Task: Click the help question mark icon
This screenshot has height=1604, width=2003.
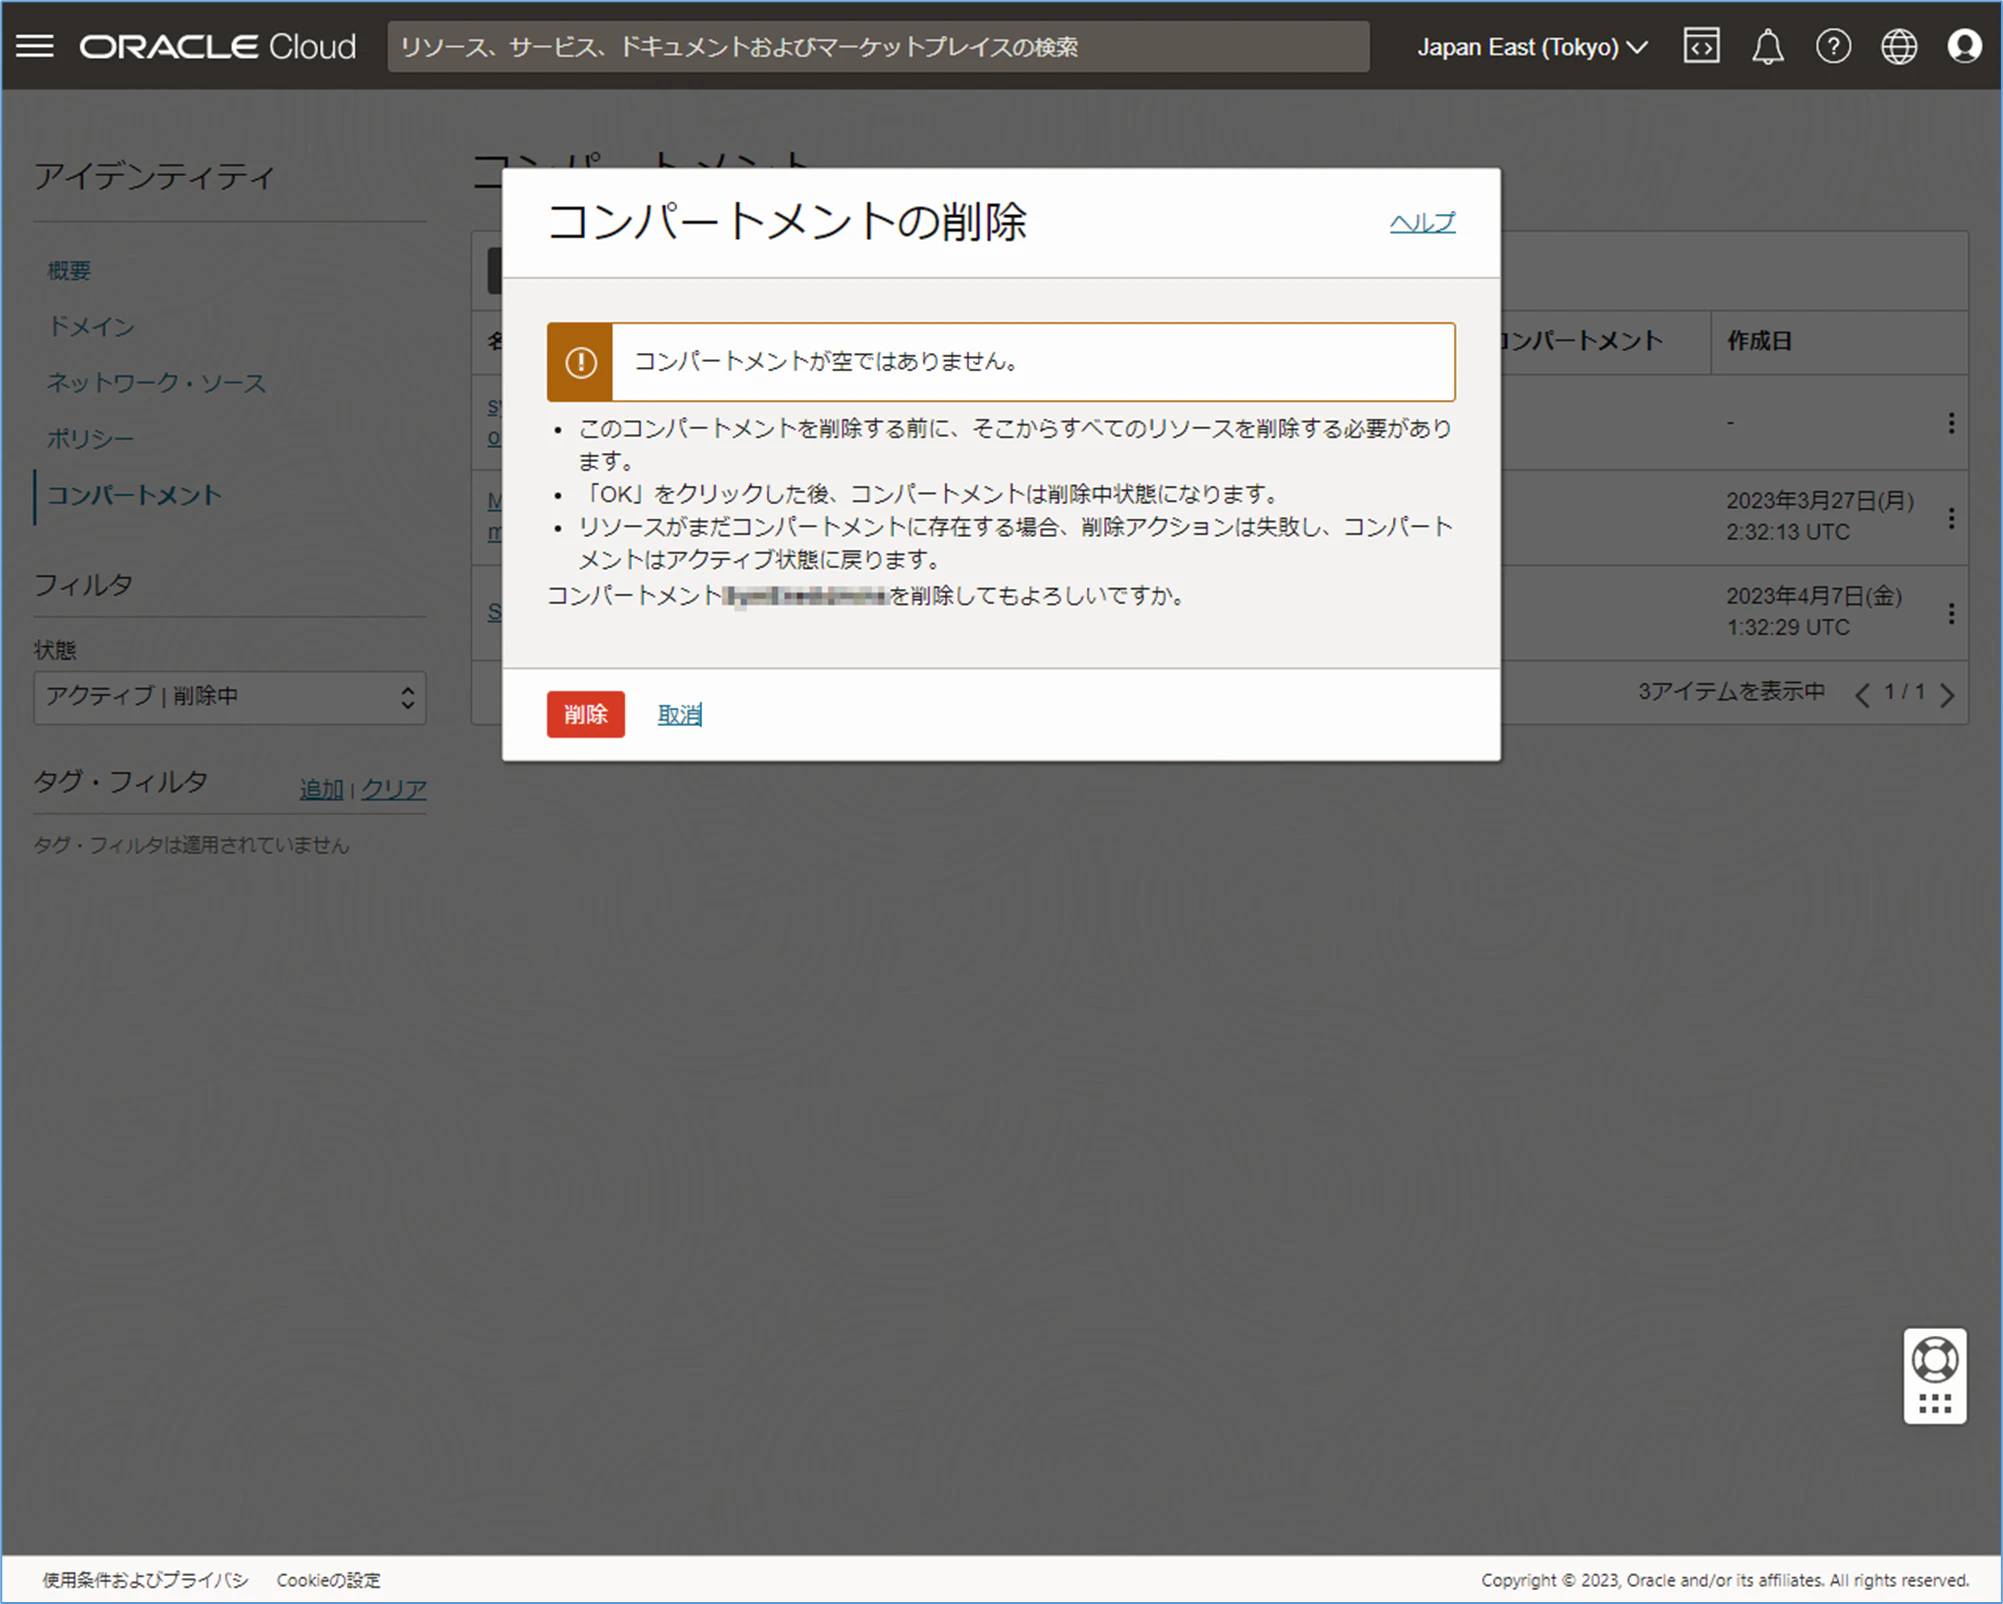Action: point(1833,46)
